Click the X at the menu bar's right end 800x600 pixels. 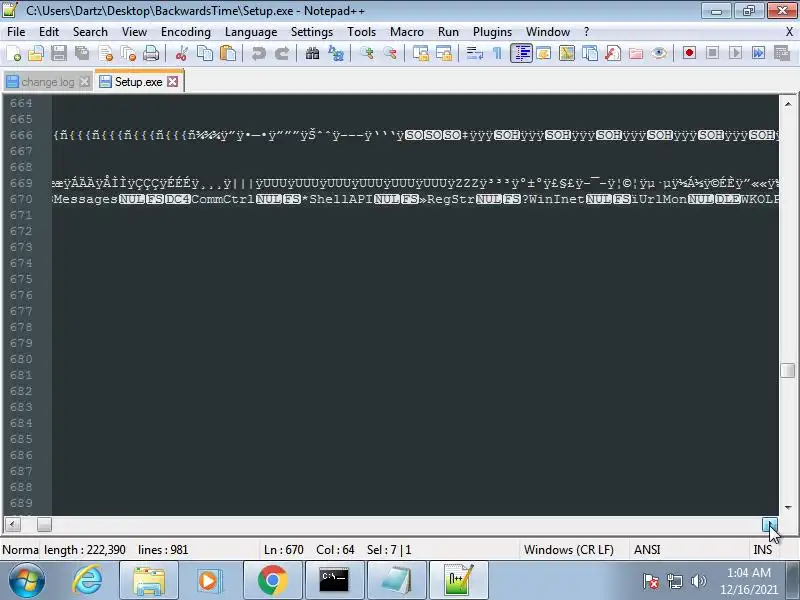click(x=789, y=32)
